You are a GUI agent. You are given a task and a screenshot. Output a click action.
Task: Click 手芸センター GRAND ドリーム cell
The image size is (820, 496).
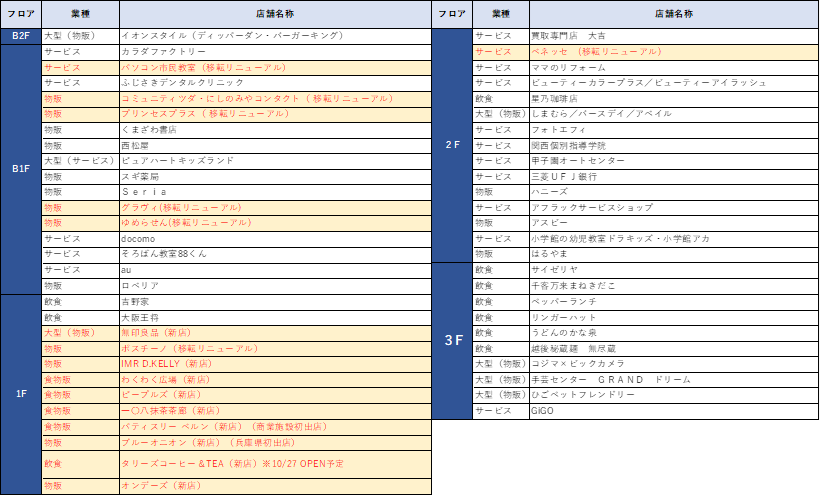click(x=674, y=379)
